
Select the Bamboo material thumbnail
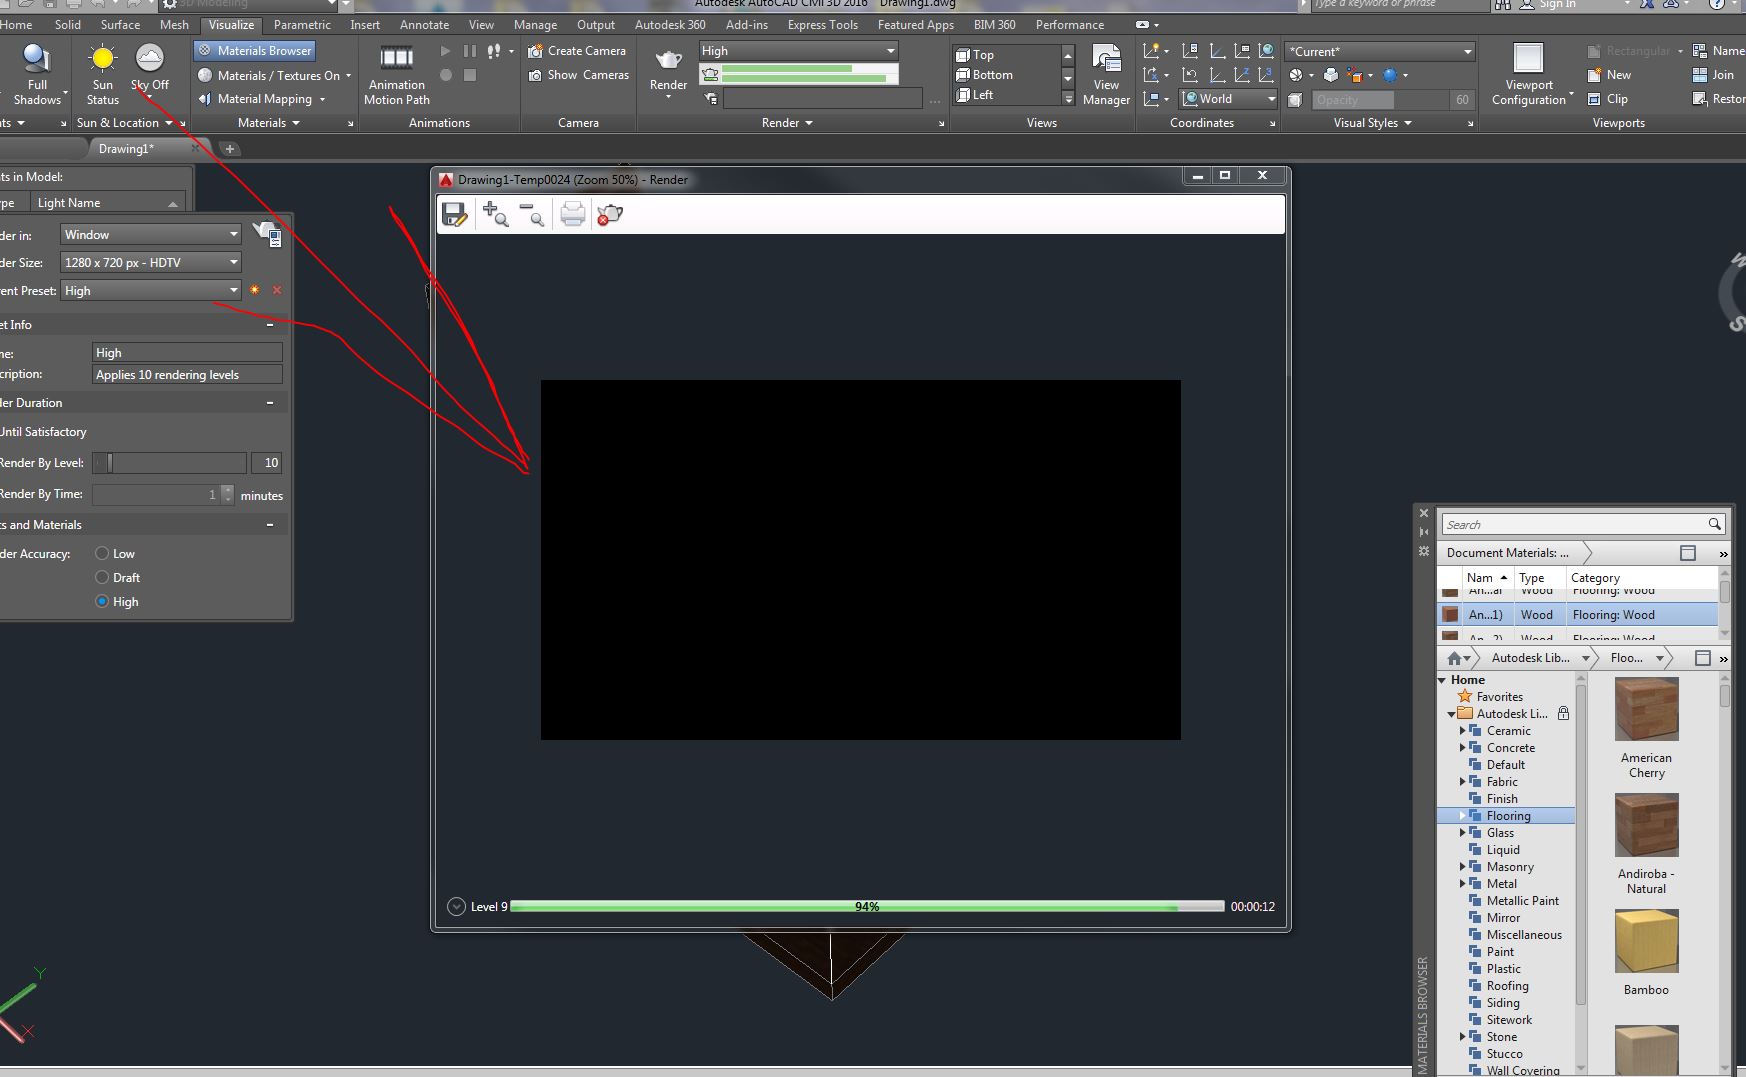pos(1646,941)
